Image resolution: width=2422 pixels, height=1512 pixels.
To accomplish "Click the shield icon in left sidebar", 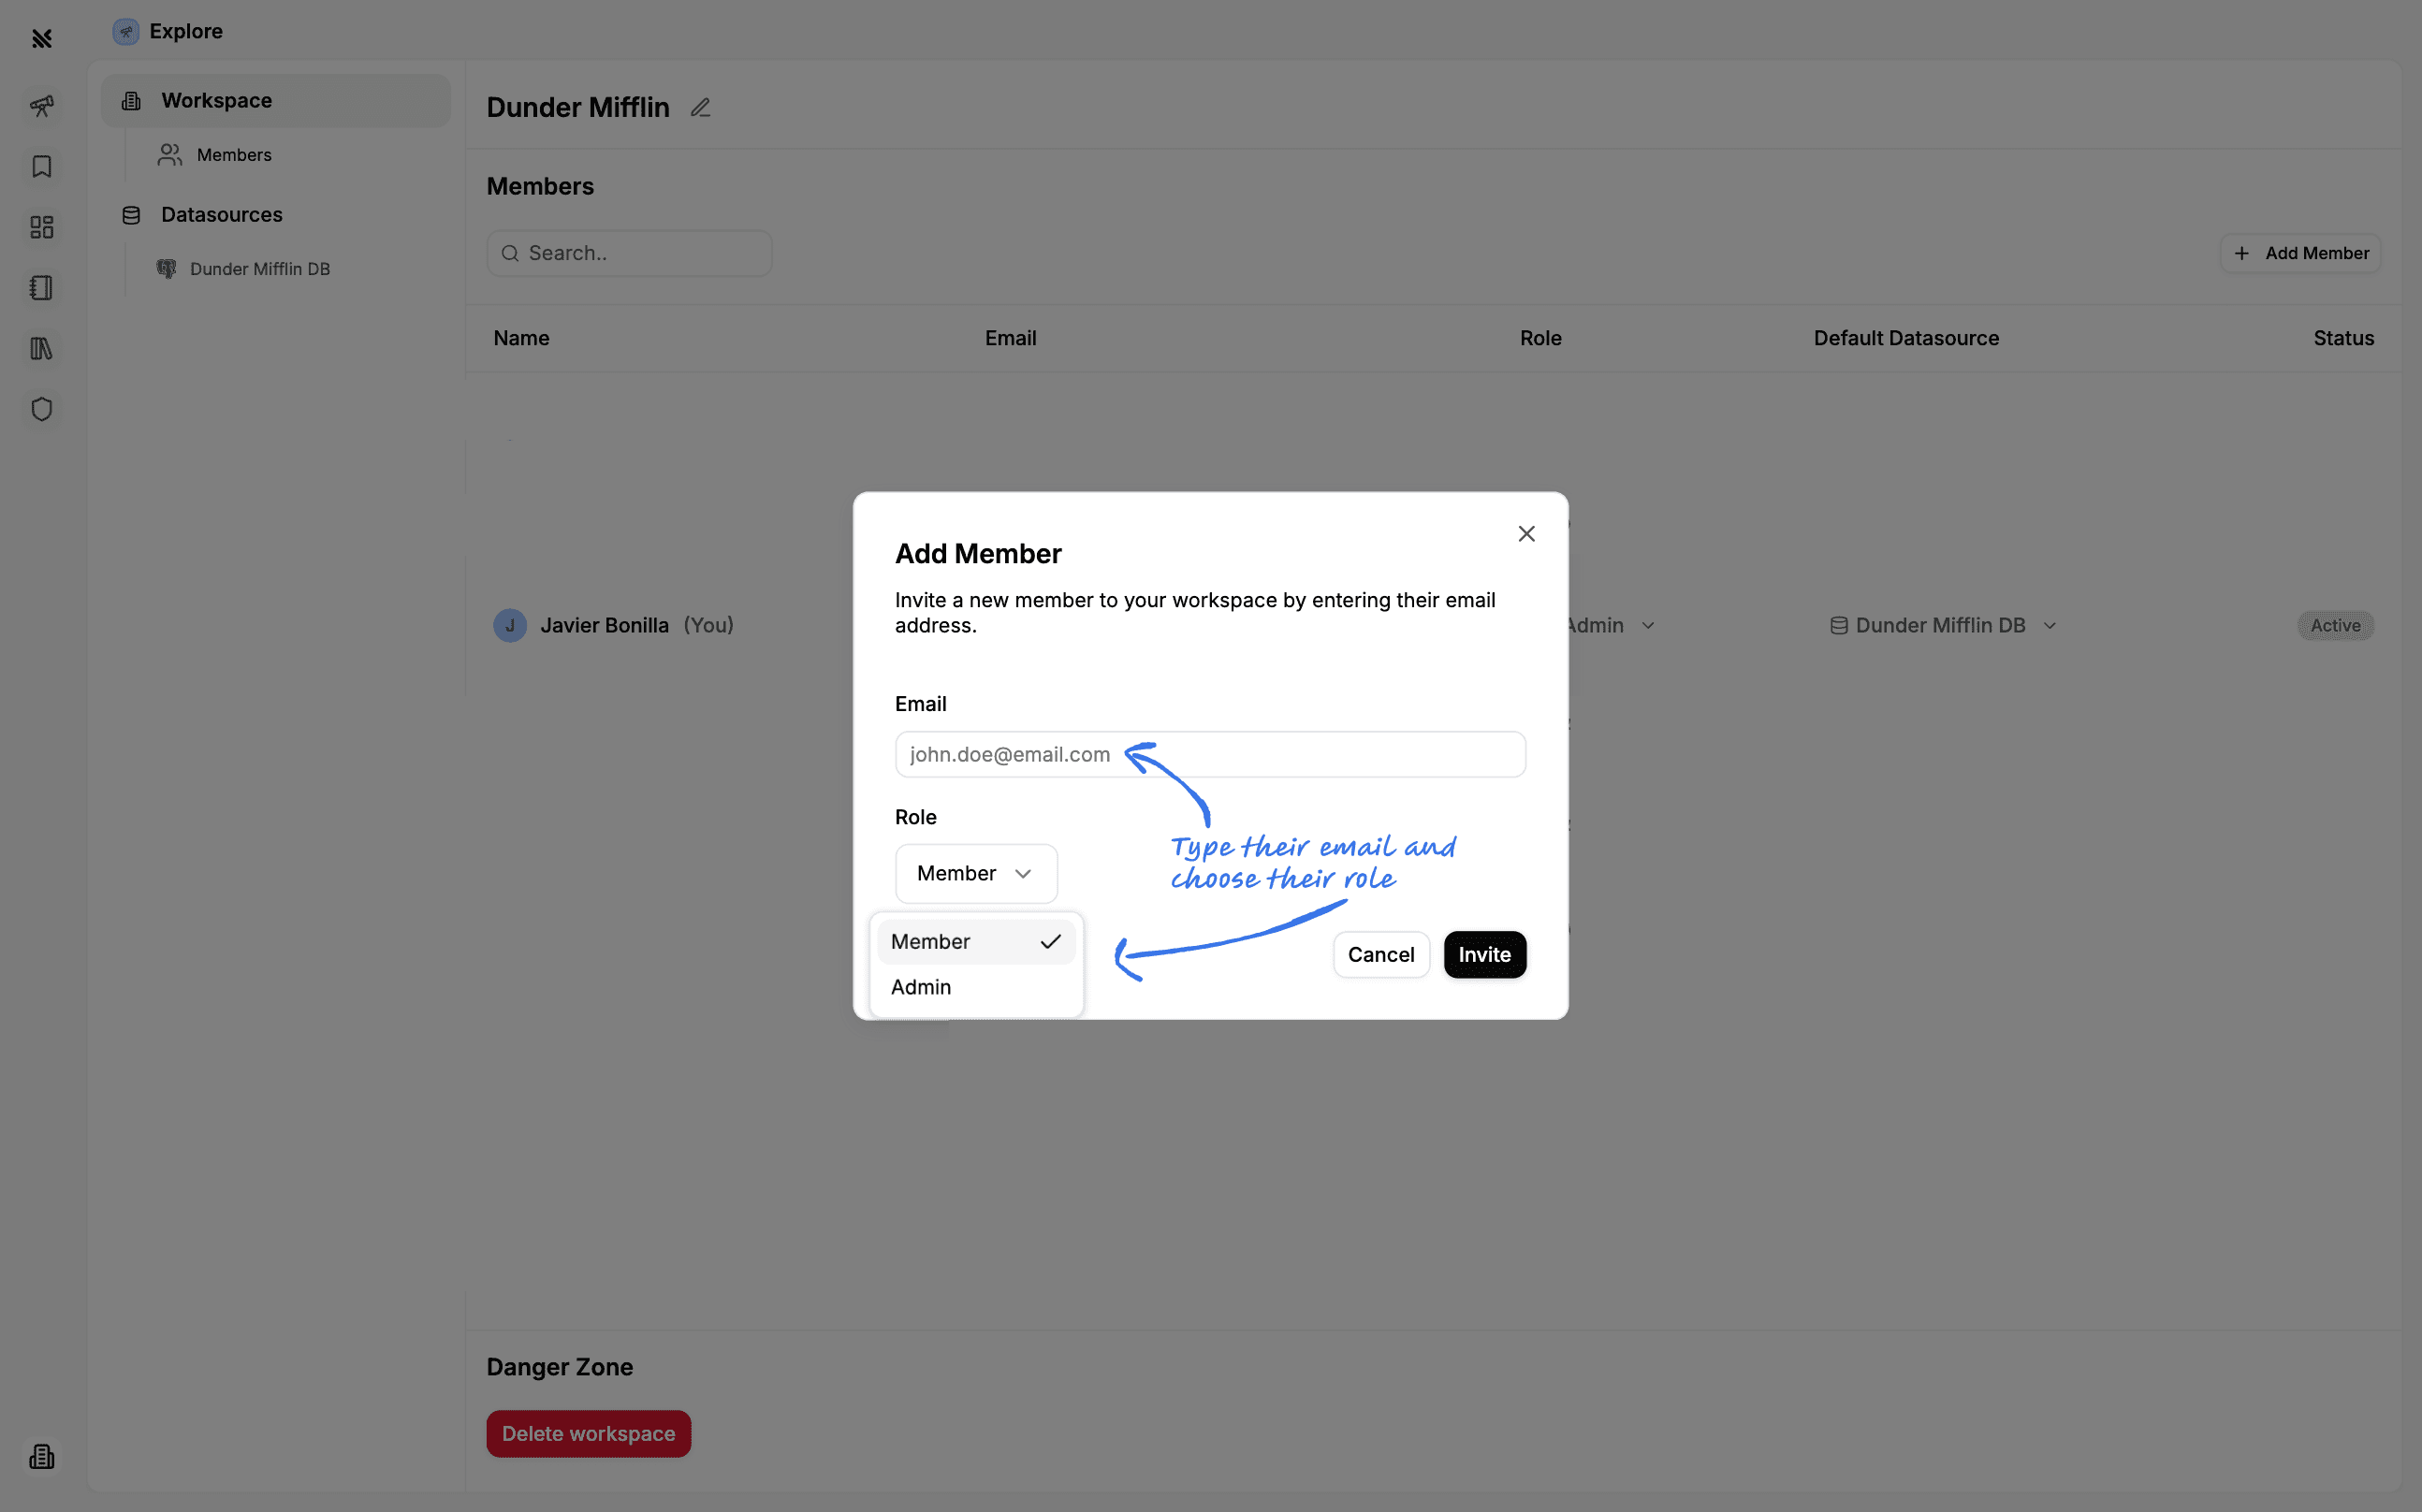I will [x=41, y=409].
